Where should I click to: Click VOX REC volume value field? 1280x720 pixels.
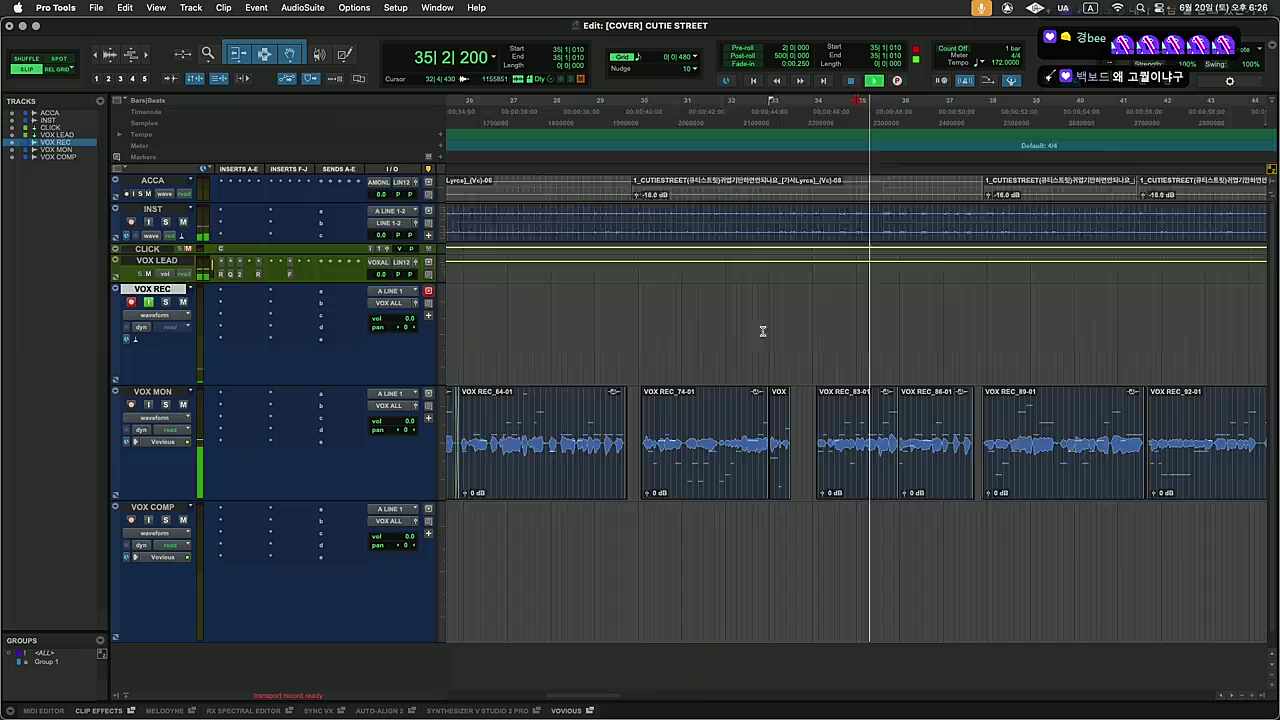click(409, 319)
